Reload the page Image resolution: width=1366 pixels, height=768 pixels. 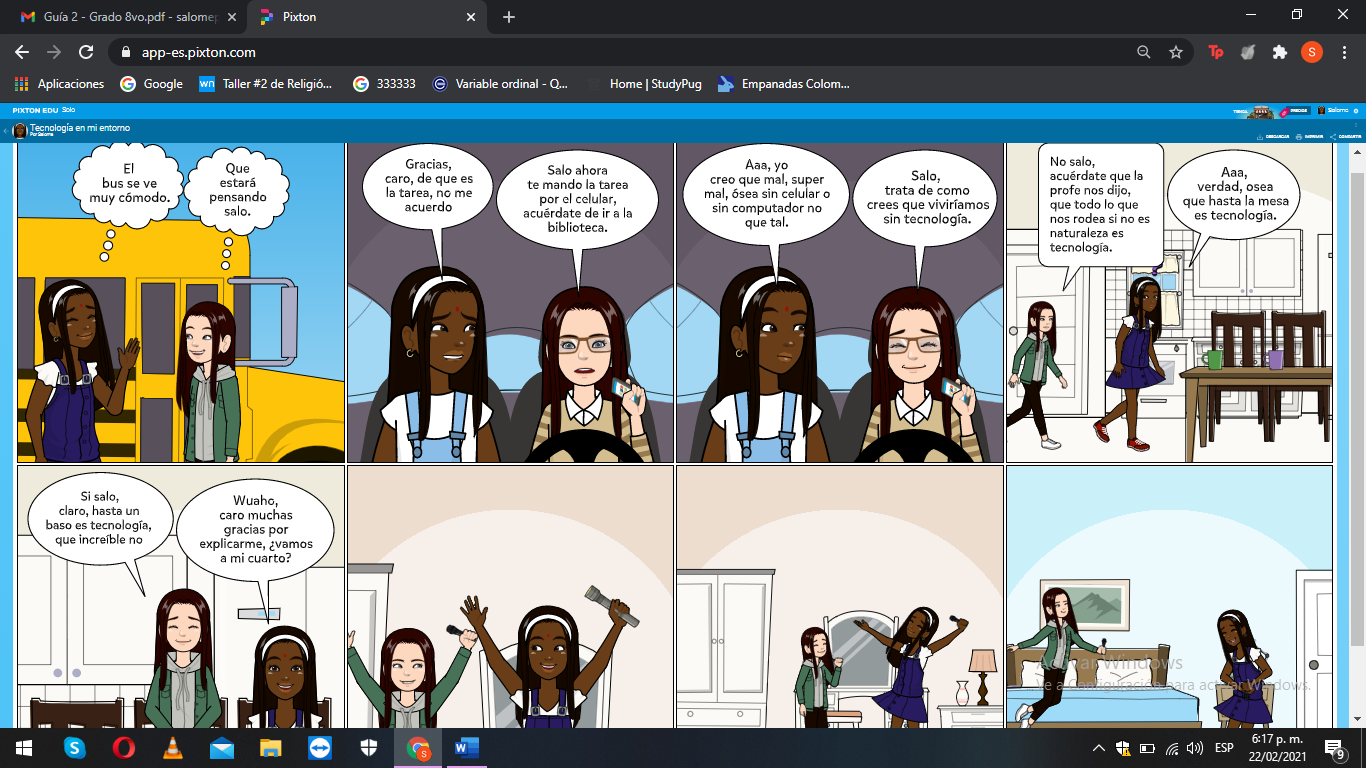point(86,52)
